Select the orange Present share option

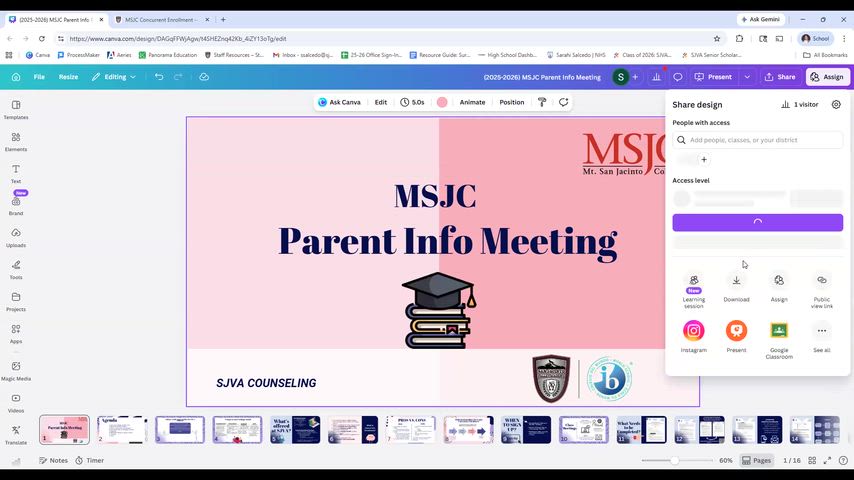pyautogui.click(x=736, y=336)
